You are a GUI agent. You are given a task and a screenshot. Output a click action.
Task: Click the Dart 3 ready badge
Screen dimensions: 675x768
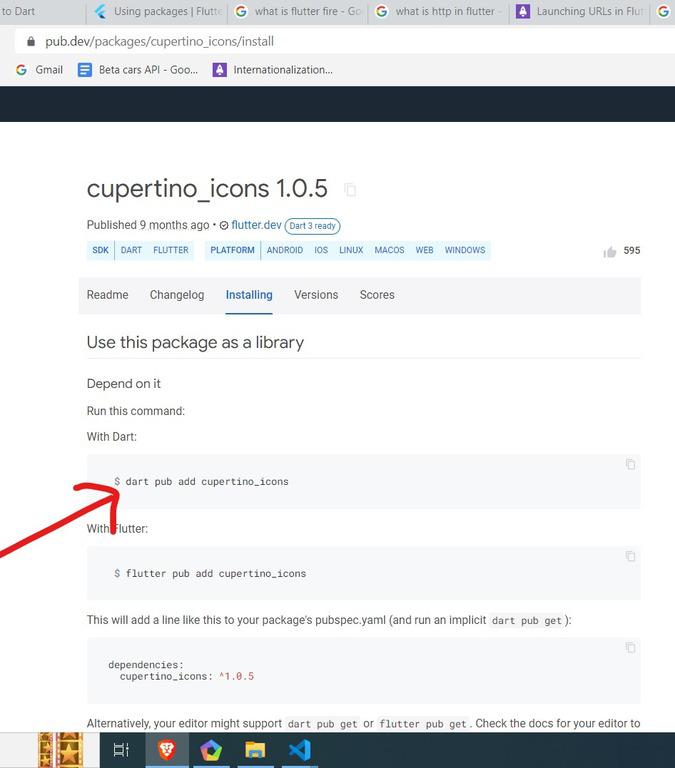[x=313, y=226]
